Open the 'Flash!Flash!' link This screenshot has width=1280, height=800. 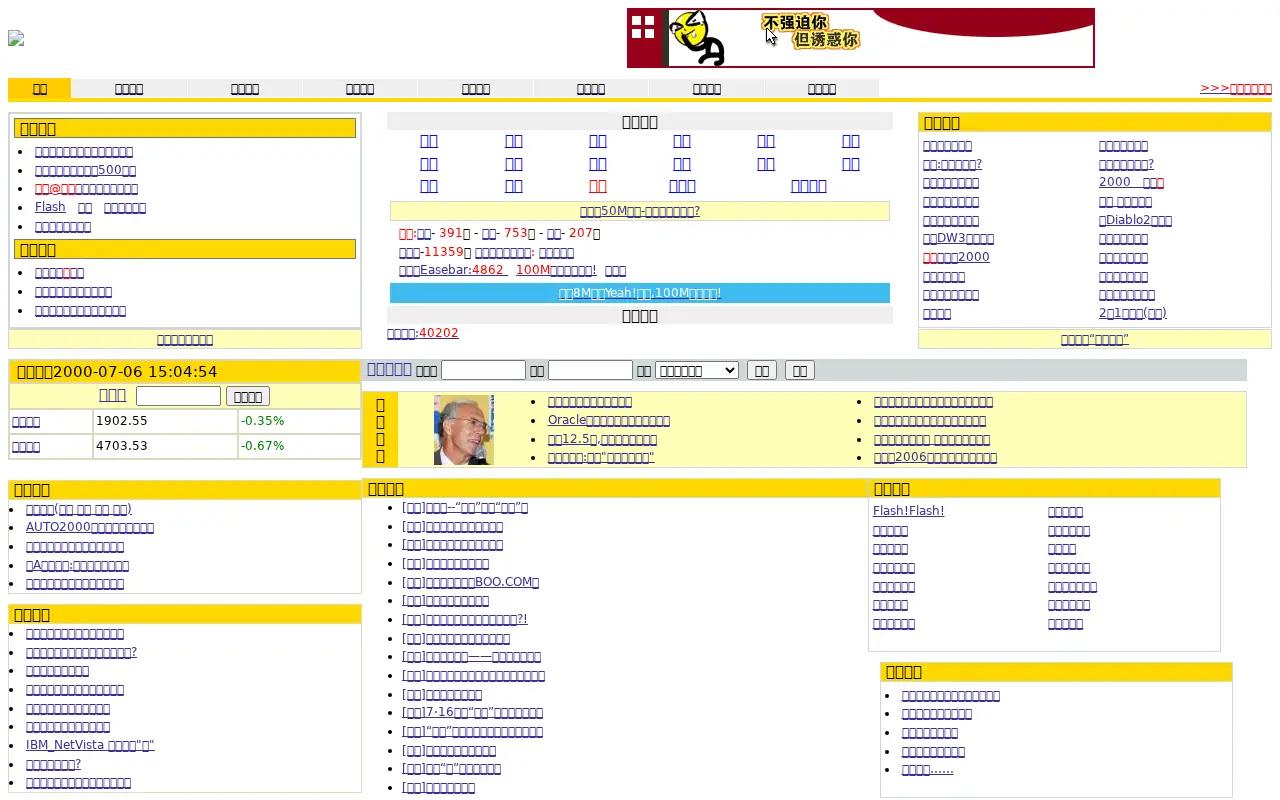(x=908, y=511)
